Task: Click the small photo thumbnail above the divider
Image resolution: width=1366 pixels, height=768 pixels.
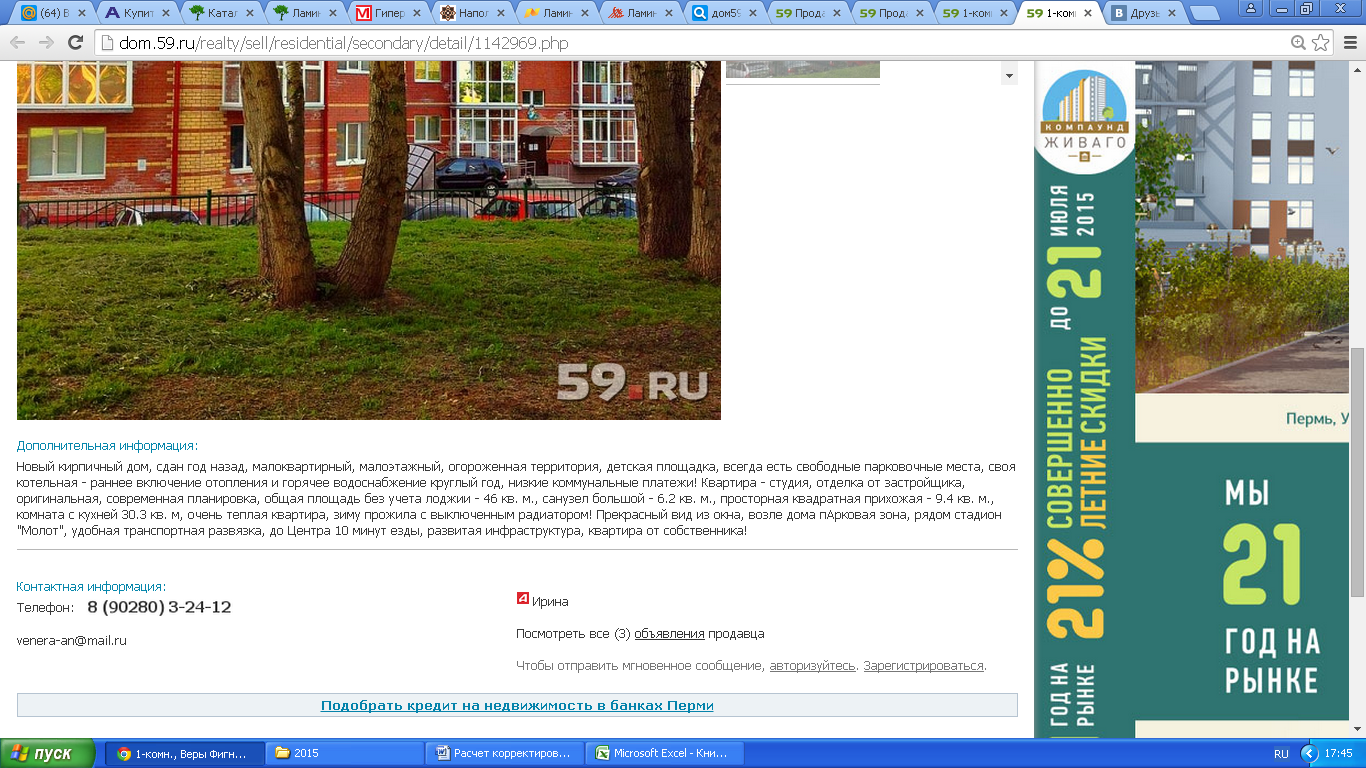Action: click(x=802, y=69)
